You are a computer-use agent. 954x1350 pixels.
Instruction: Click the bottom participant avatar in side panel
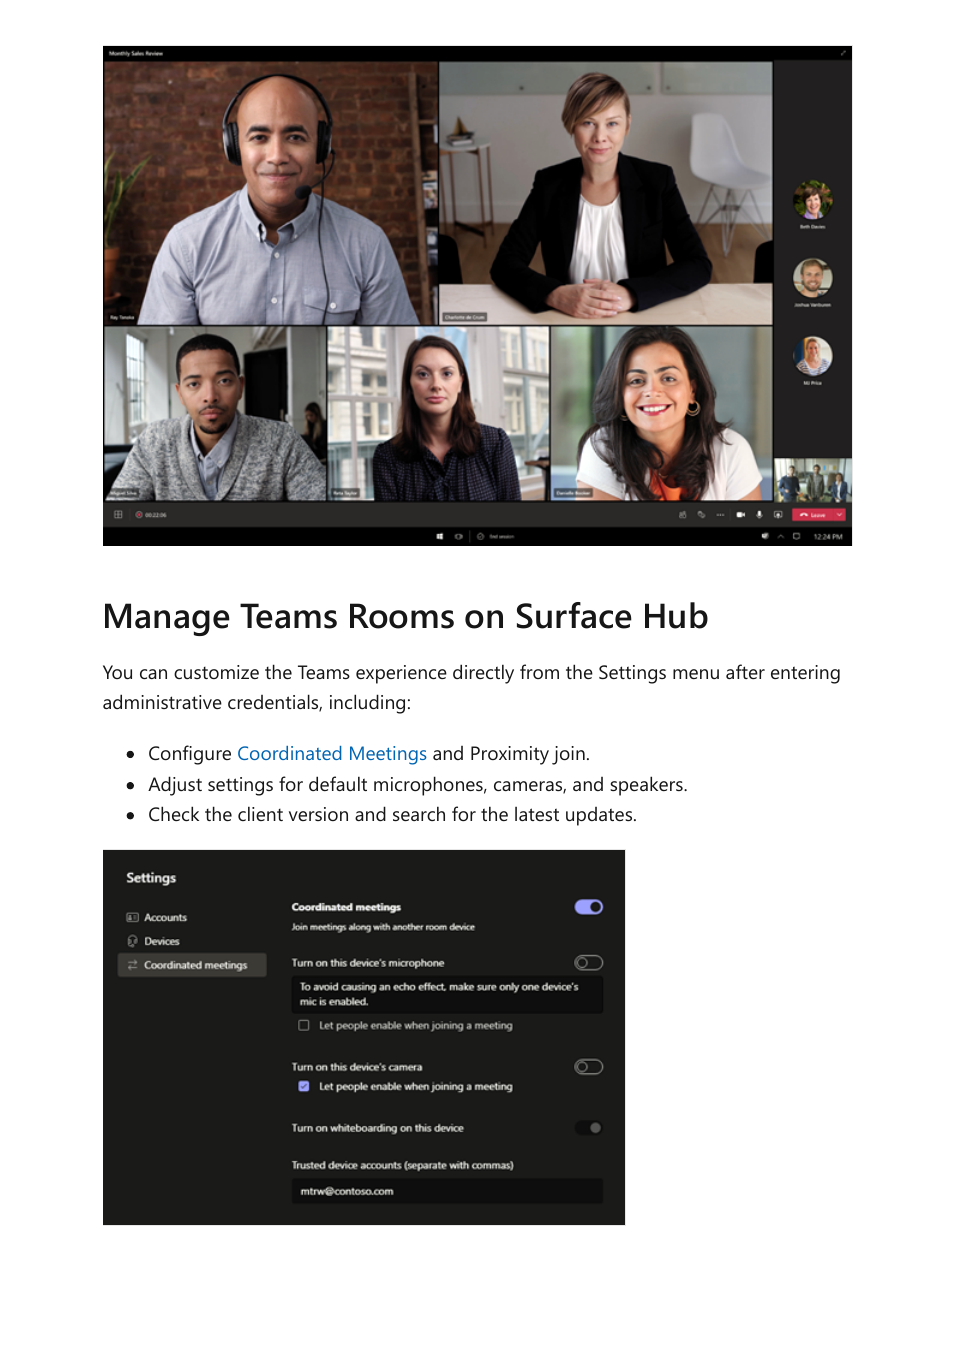coord(812,355)
